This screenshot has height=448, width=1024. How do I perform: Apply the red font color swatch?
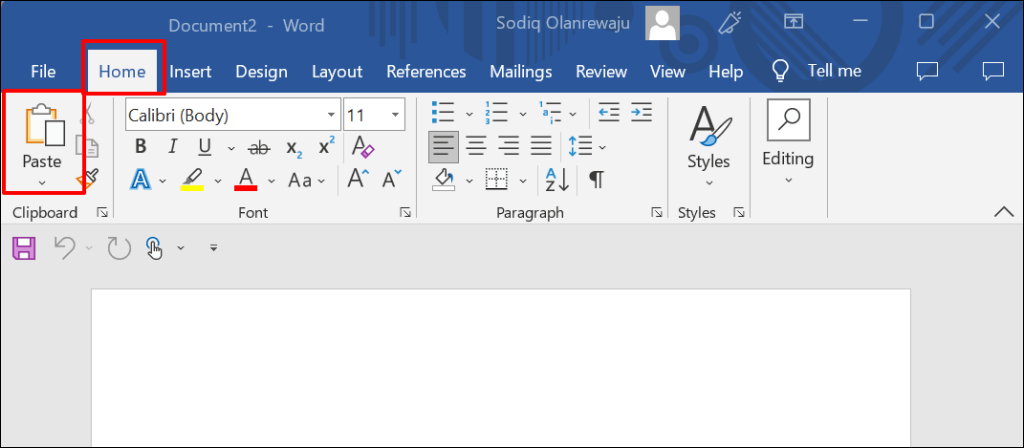pyautogui.click(x=246, y=180)
